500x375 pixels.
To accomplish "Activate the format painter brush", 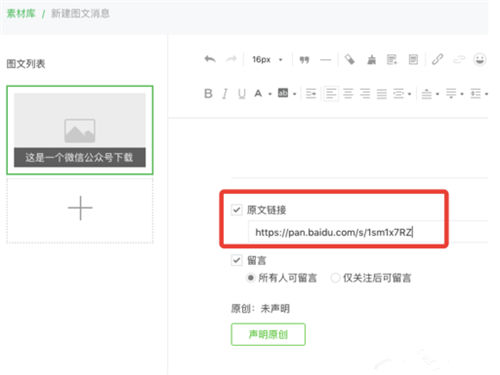I will (x=371, y=60).
